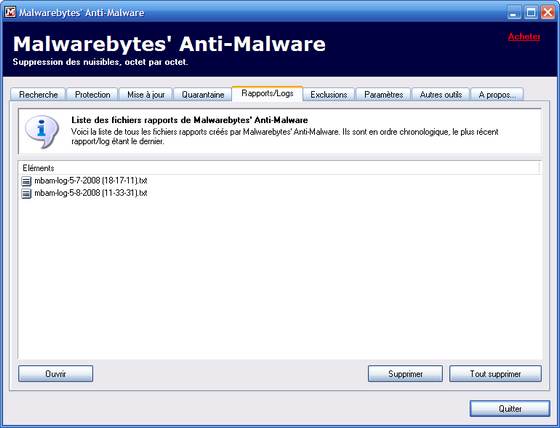
Task: Click the Malwarebytes title bar app icon
Action: [10, 12]
